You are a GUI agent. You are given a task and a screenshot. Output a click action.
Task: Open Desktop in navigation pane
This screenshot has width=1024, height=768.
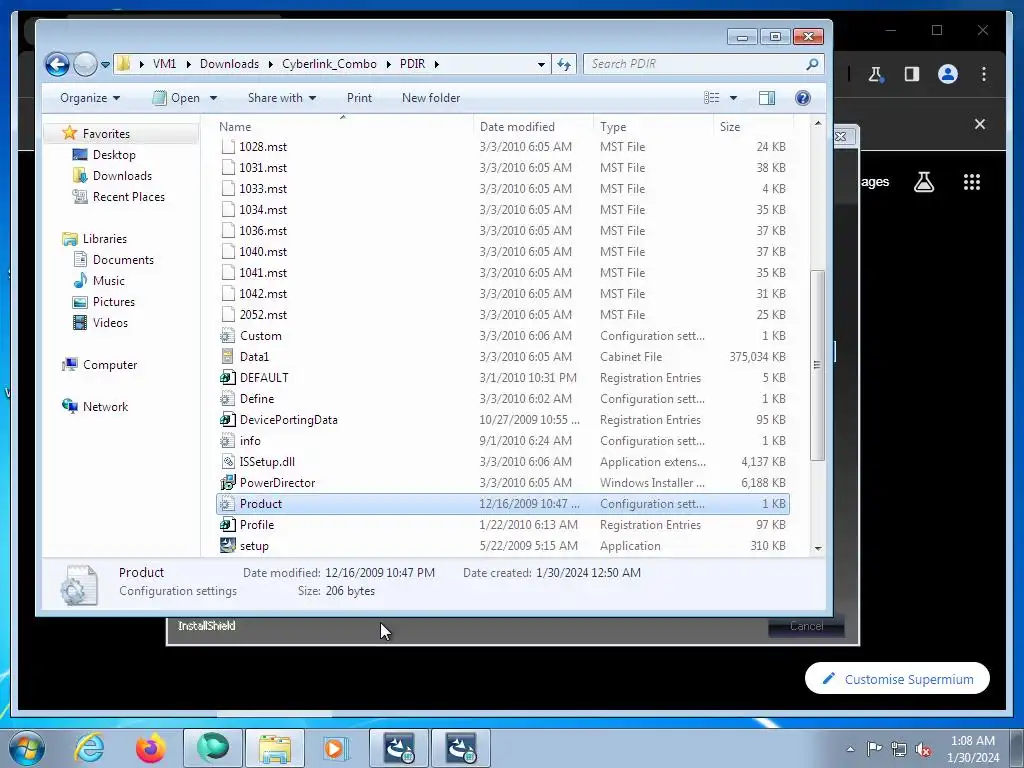click(114, 155)
